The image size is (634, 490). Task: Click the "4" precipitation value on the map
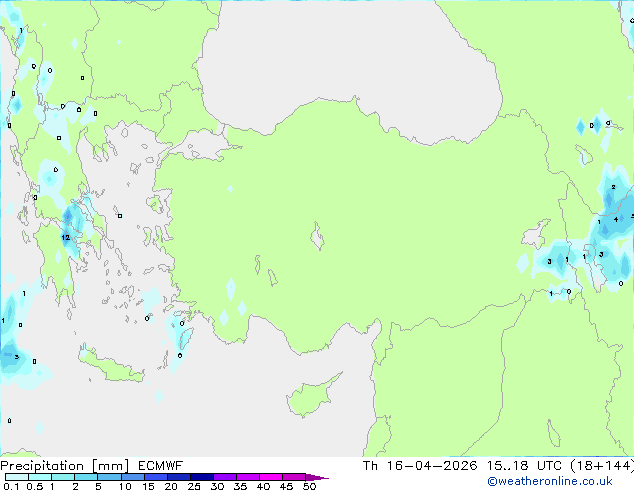(616, 220)
